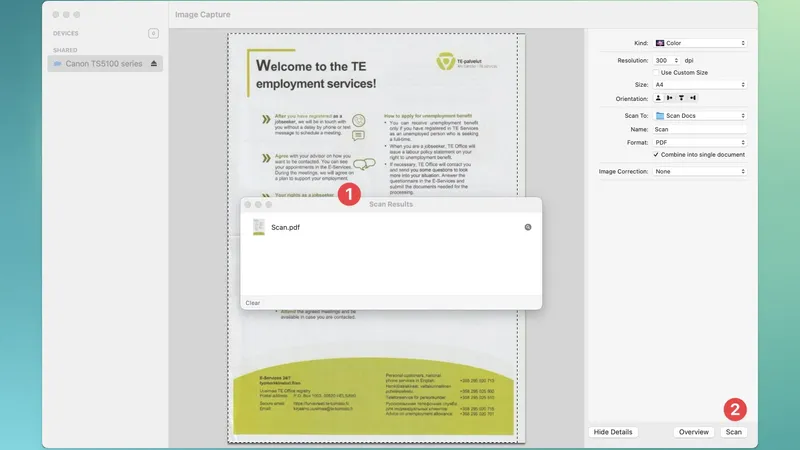Select the second orientation icon
Image resolution: width=800 pixels, height=450 pixels.
tap(670, 98)
